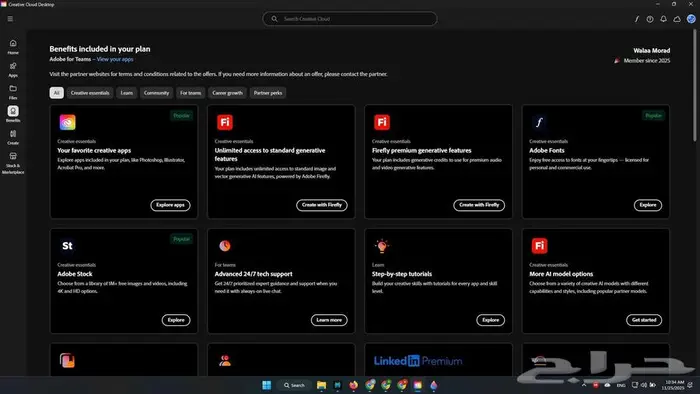Click the 'More AI model options' title
700x394 pixels.
pyautogui.click(x=561, y=274)
